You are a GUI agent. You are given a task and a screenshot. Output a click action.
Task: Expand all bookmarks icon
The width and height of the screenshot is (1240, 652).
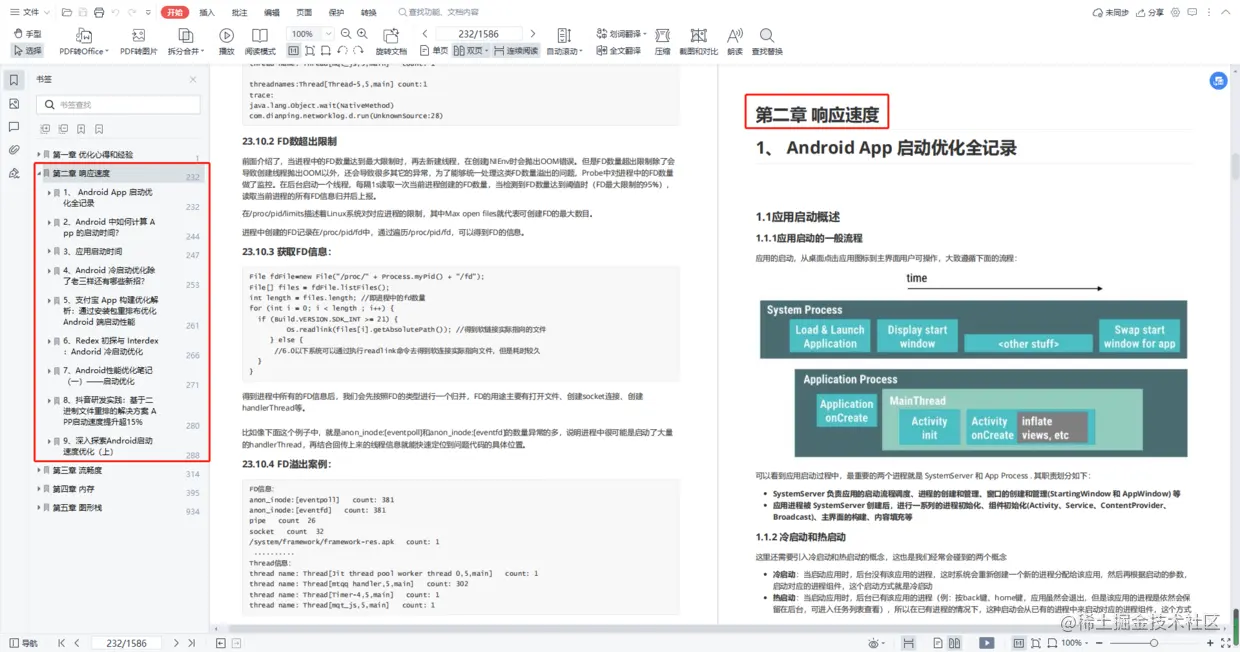pyautogui.click(x=45, y=128)
